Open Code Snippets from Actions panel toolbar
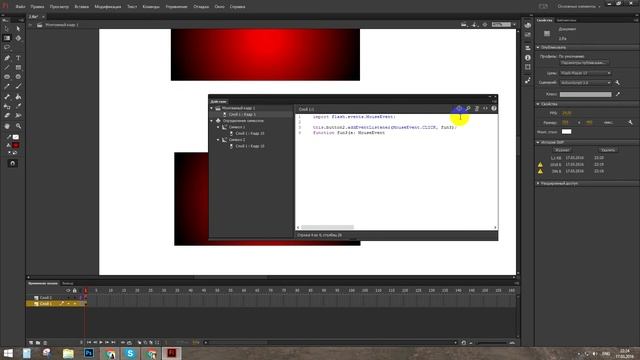Viewport: 640px width, 360px height. point(485,109)
